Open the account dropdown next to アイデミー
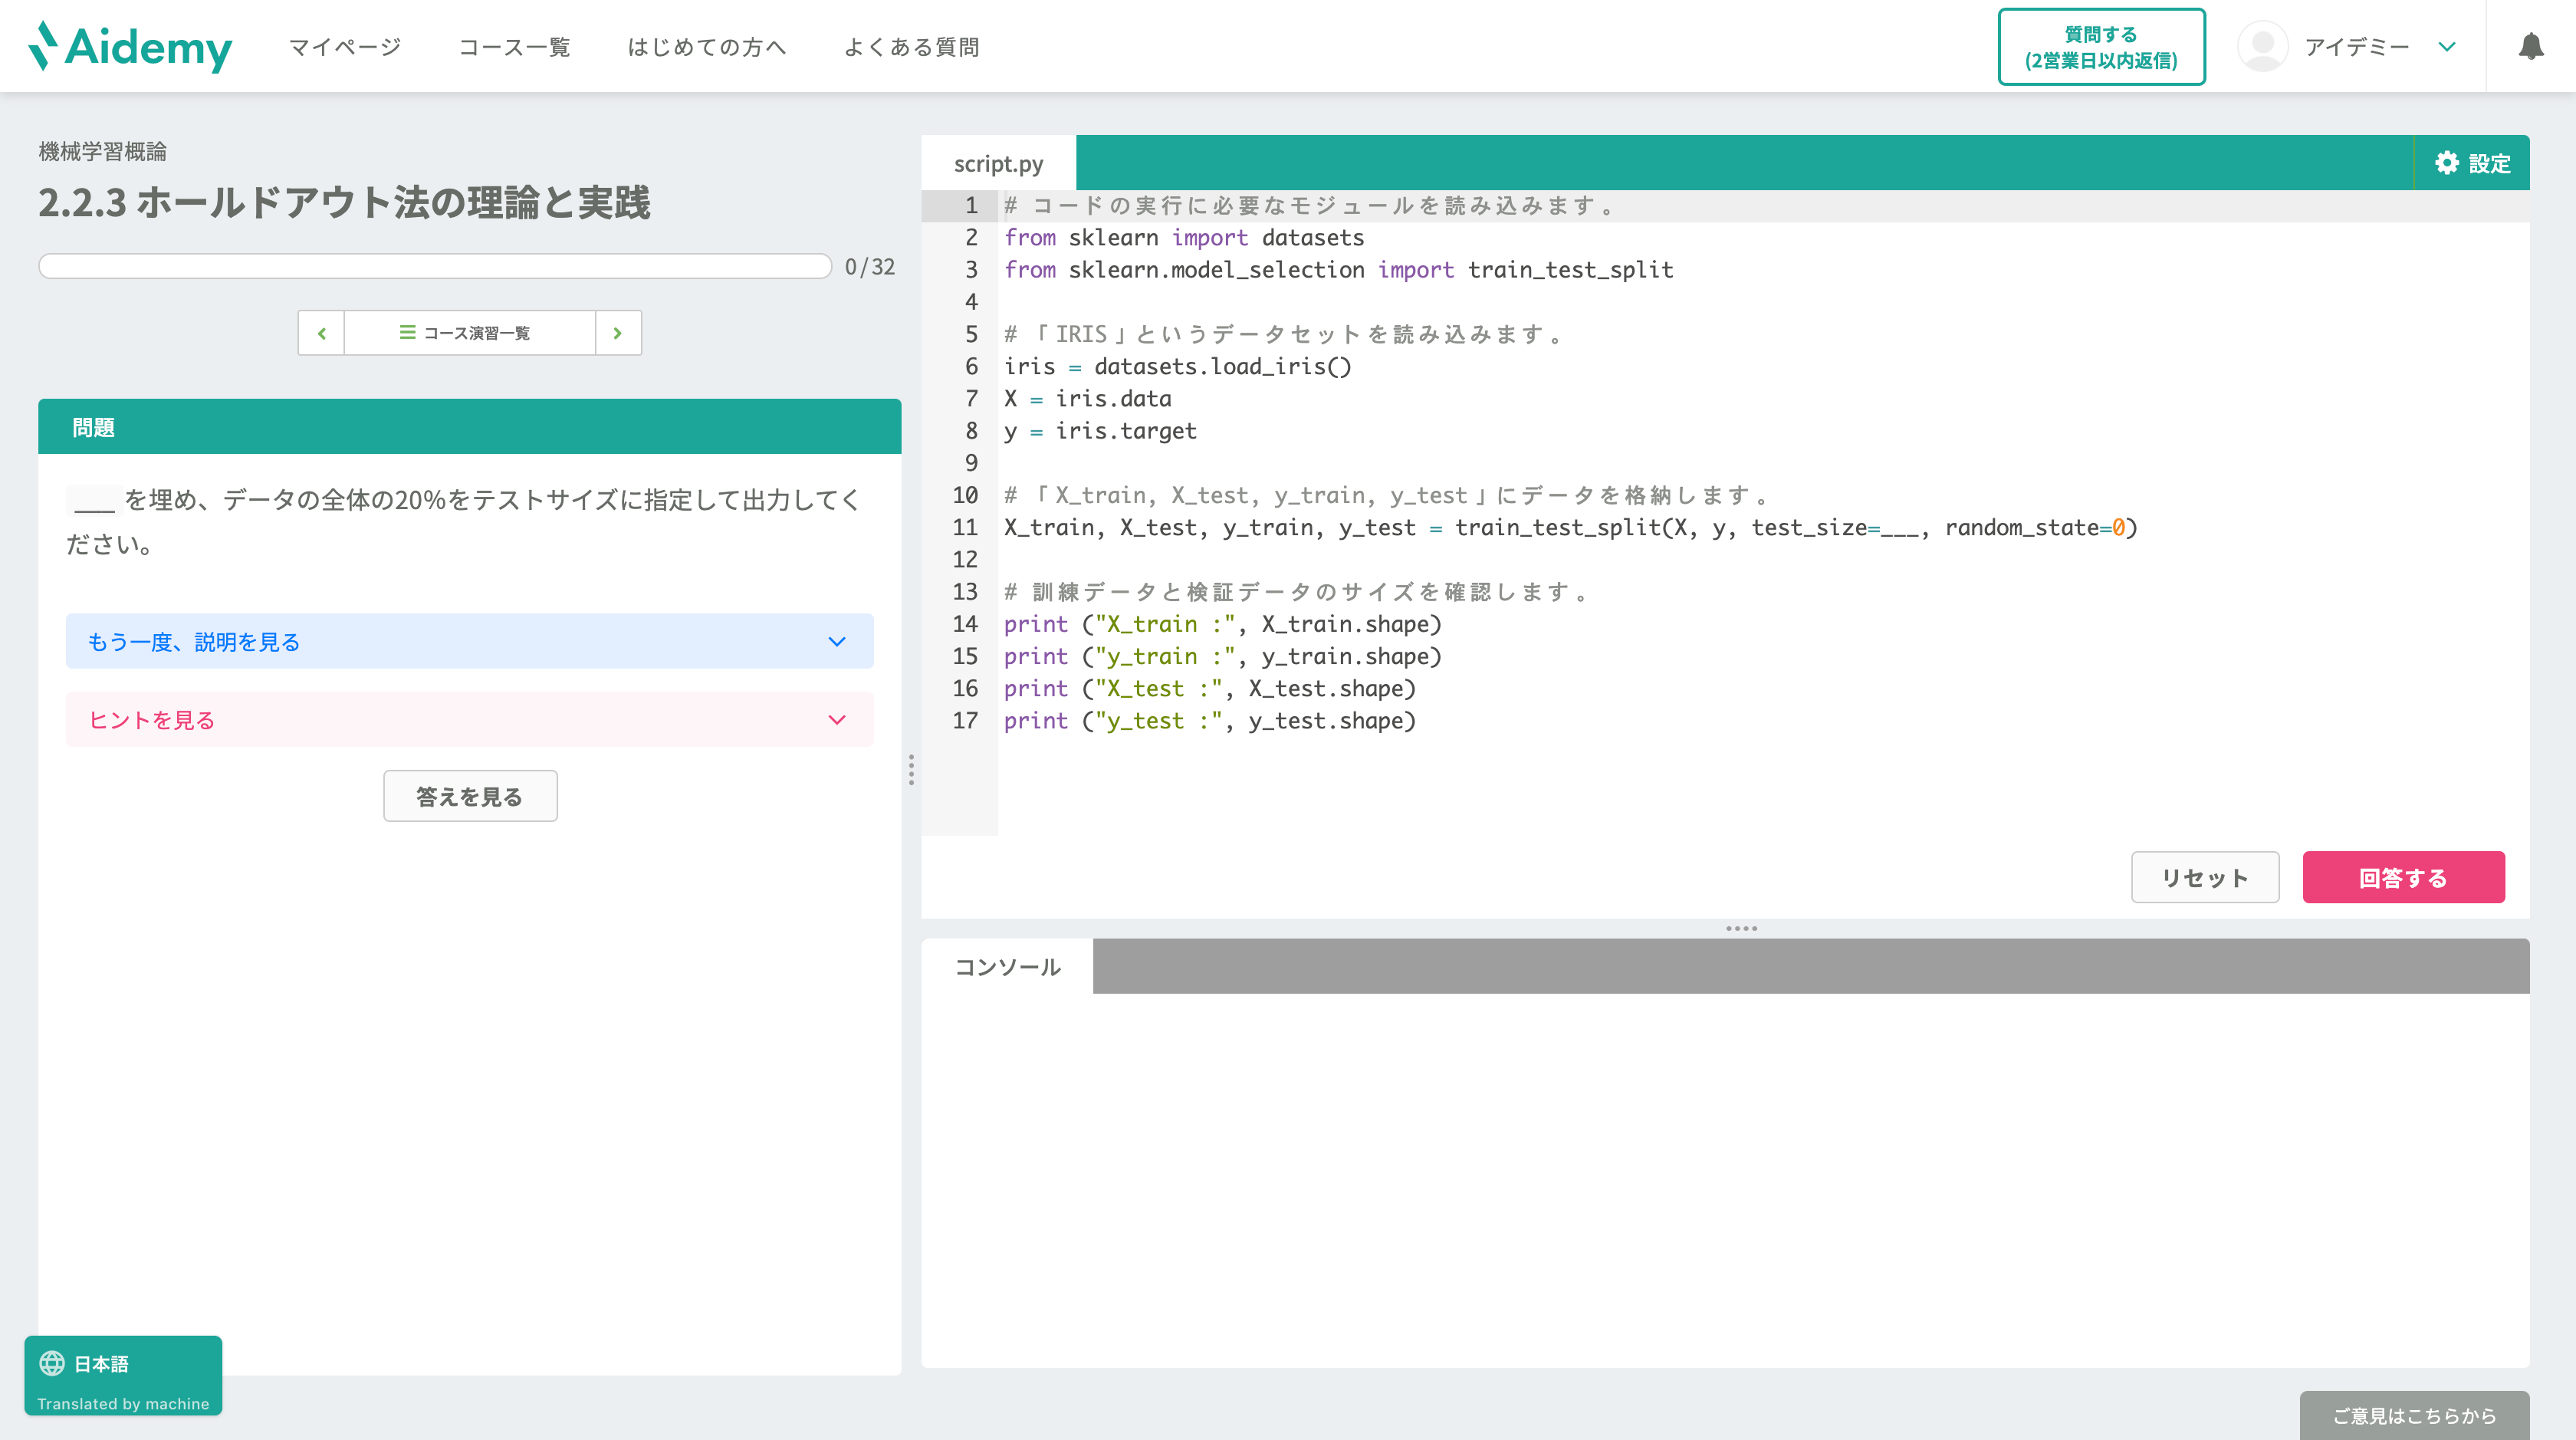 point(2447,46)
